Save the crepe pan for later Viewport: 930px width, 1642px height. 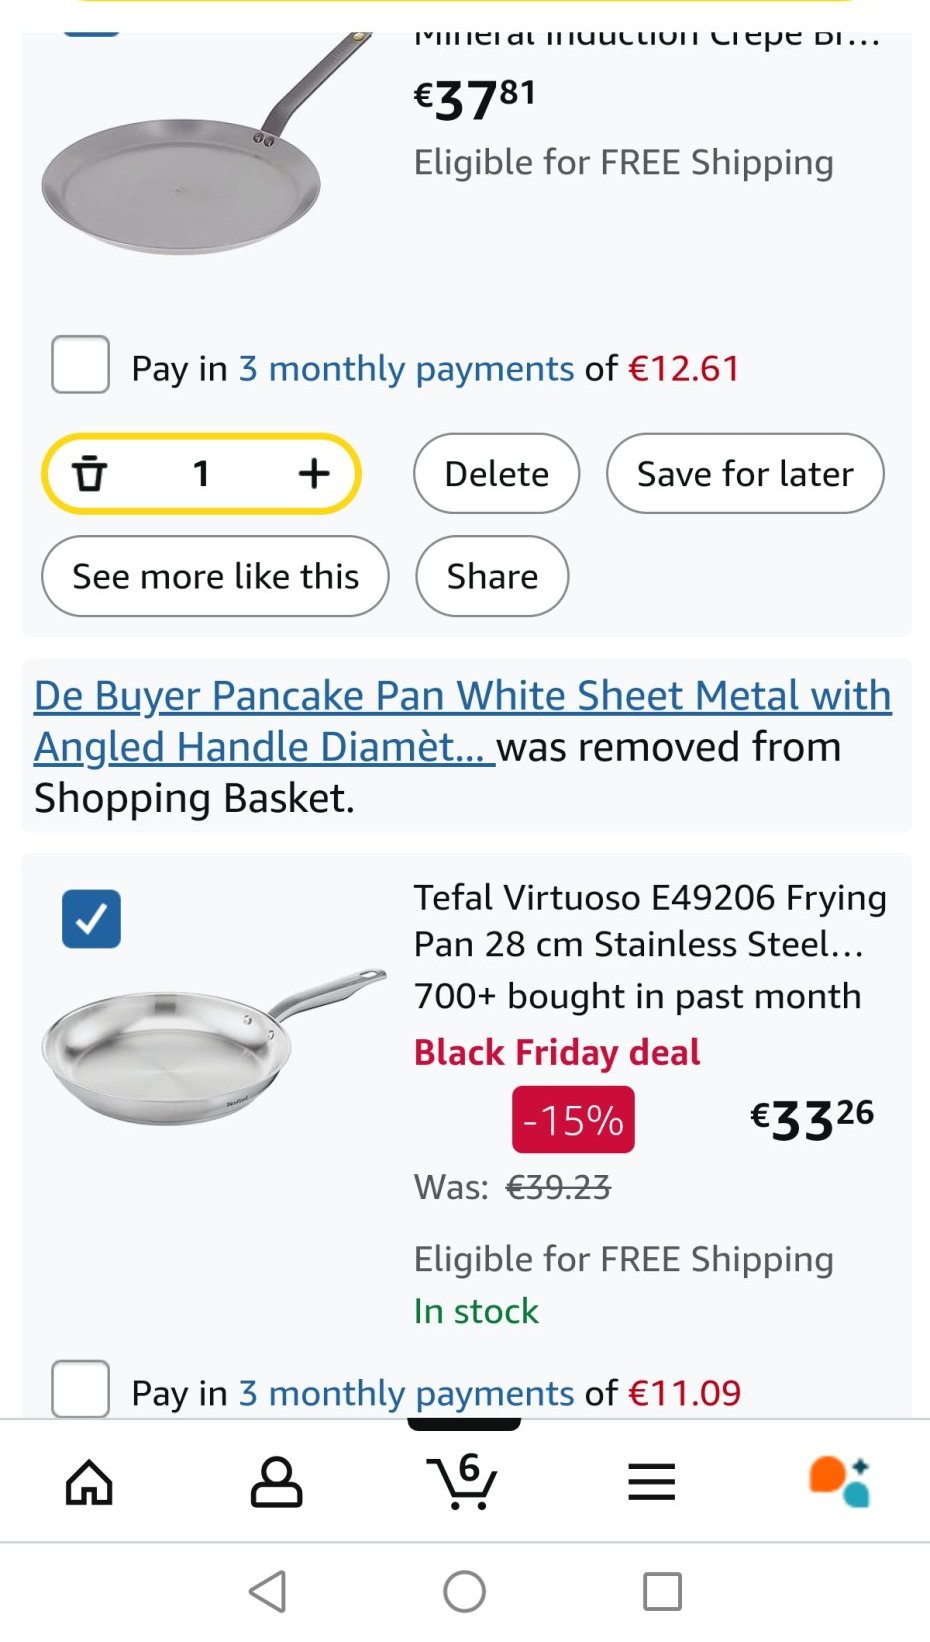coord(745,473)
